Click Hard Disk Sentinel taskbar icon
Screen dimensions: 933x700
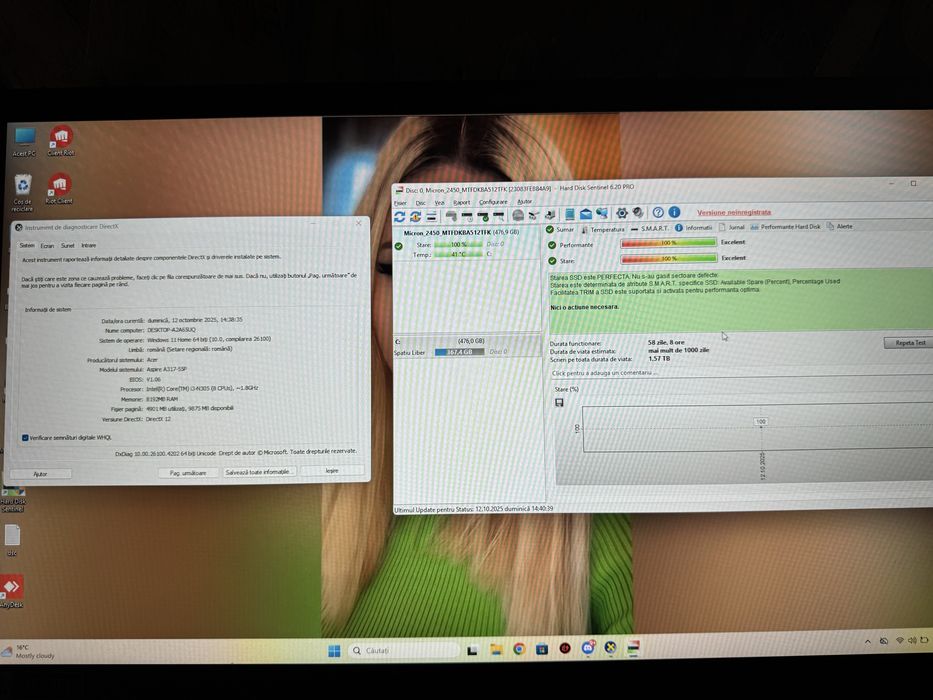634,648
